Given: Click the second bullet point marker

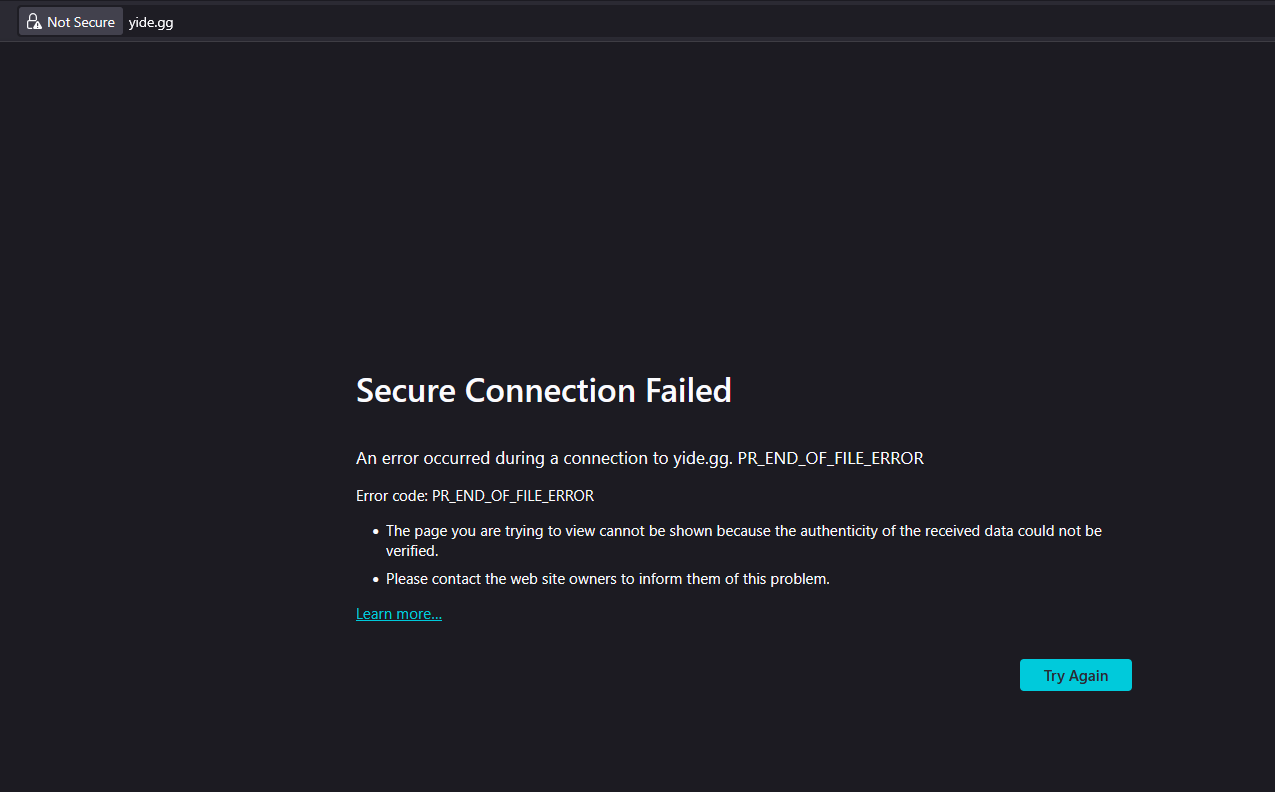Looking at the screenshot, I should click(375, 579).
